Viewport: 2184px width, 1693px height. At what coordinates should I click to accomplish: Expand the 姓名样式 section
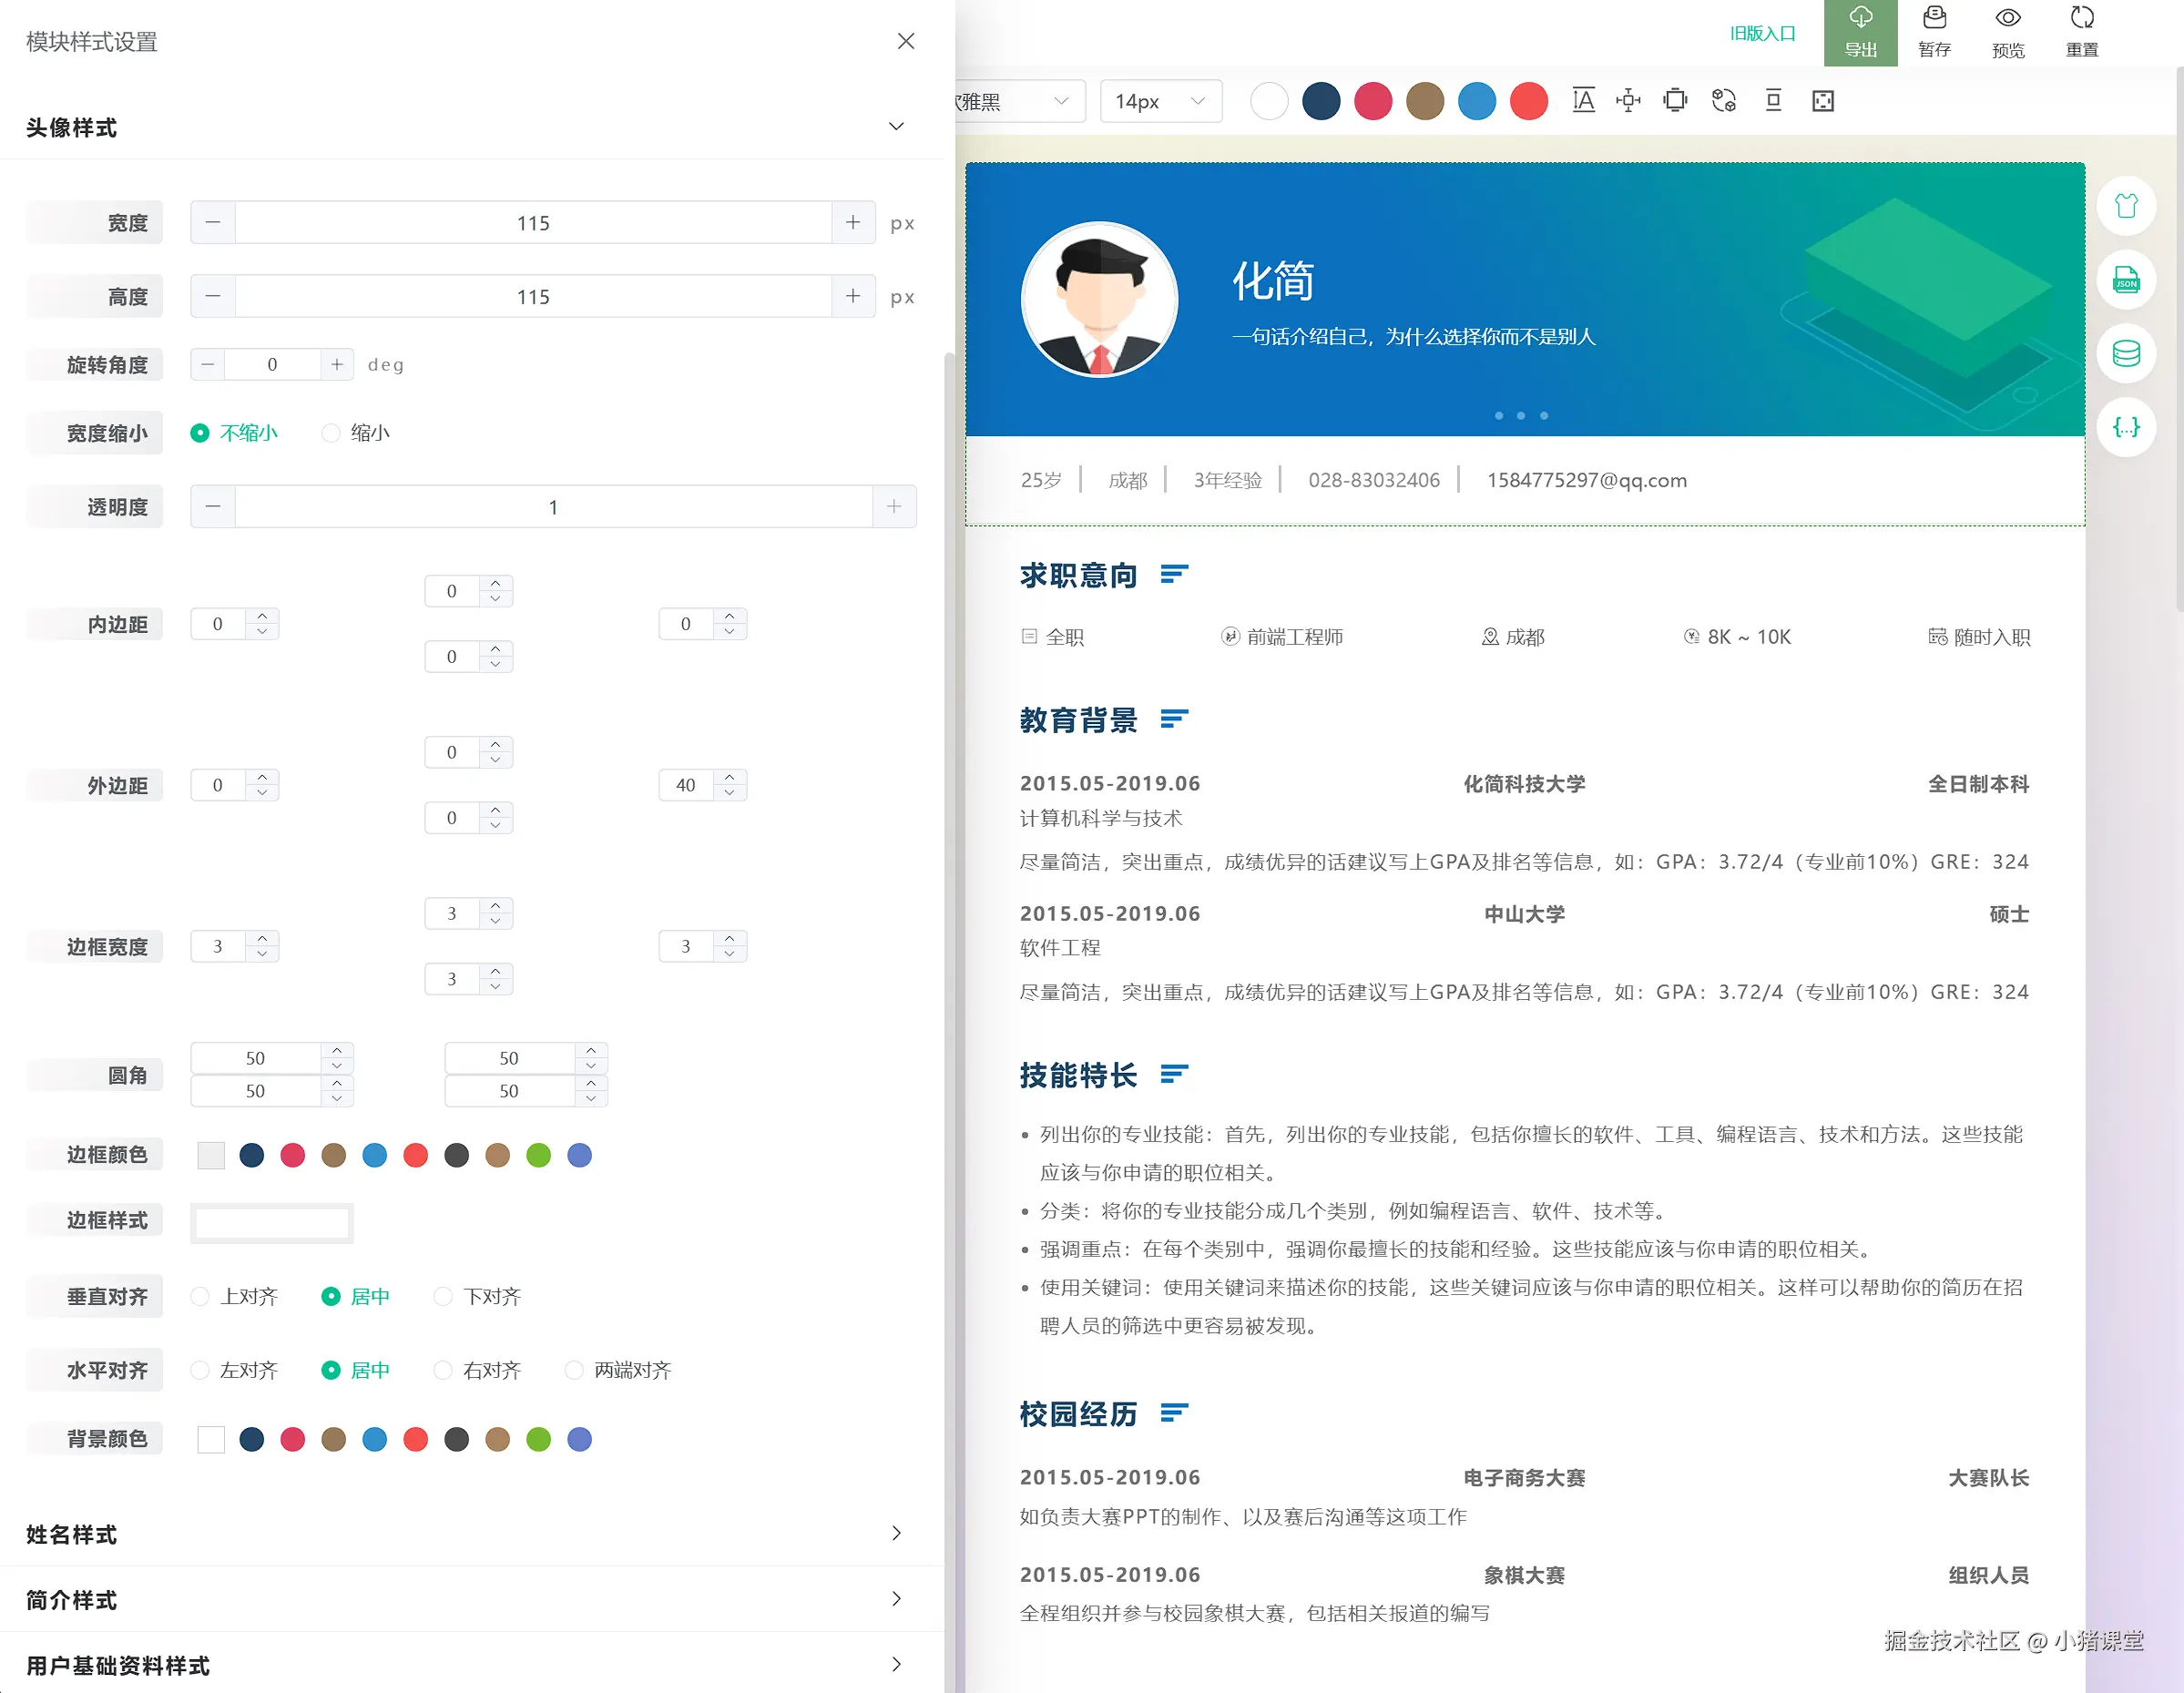(x=896, y=1533)
